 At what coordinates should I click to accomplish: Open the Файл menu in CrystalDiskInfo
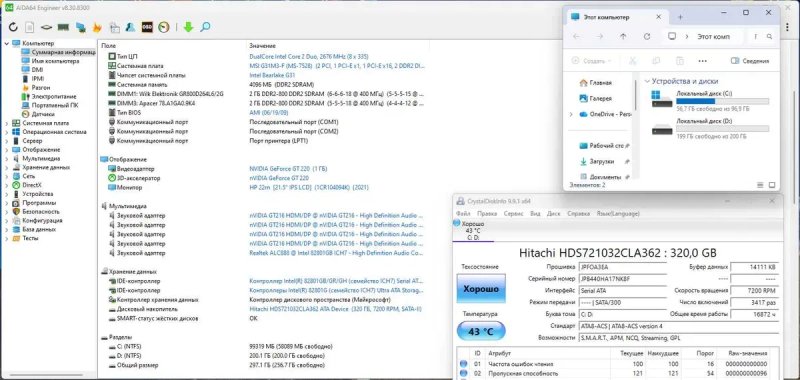pyautogui.click(x=463, y=214)
